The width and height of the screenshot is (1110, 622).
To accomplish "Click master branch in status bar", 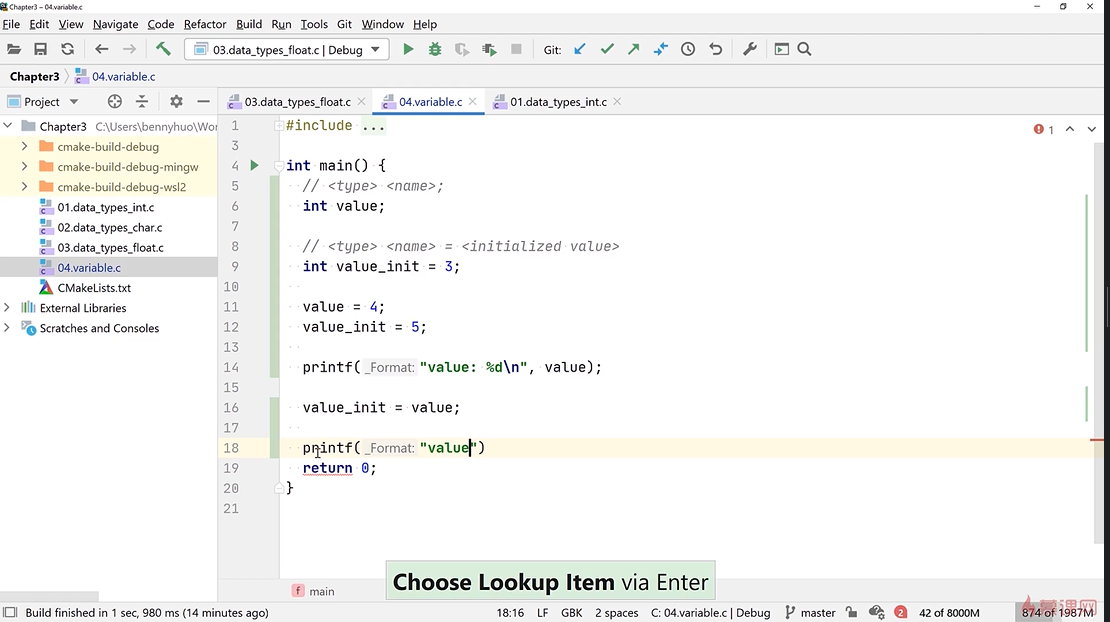I will tap(811, 613).
